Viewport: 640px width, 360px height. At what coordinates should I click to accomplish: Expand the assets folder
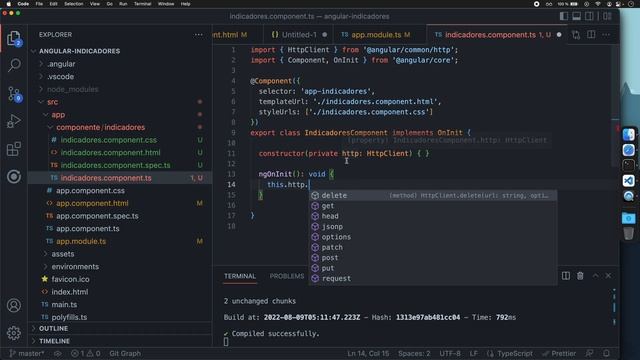point(63,254)
